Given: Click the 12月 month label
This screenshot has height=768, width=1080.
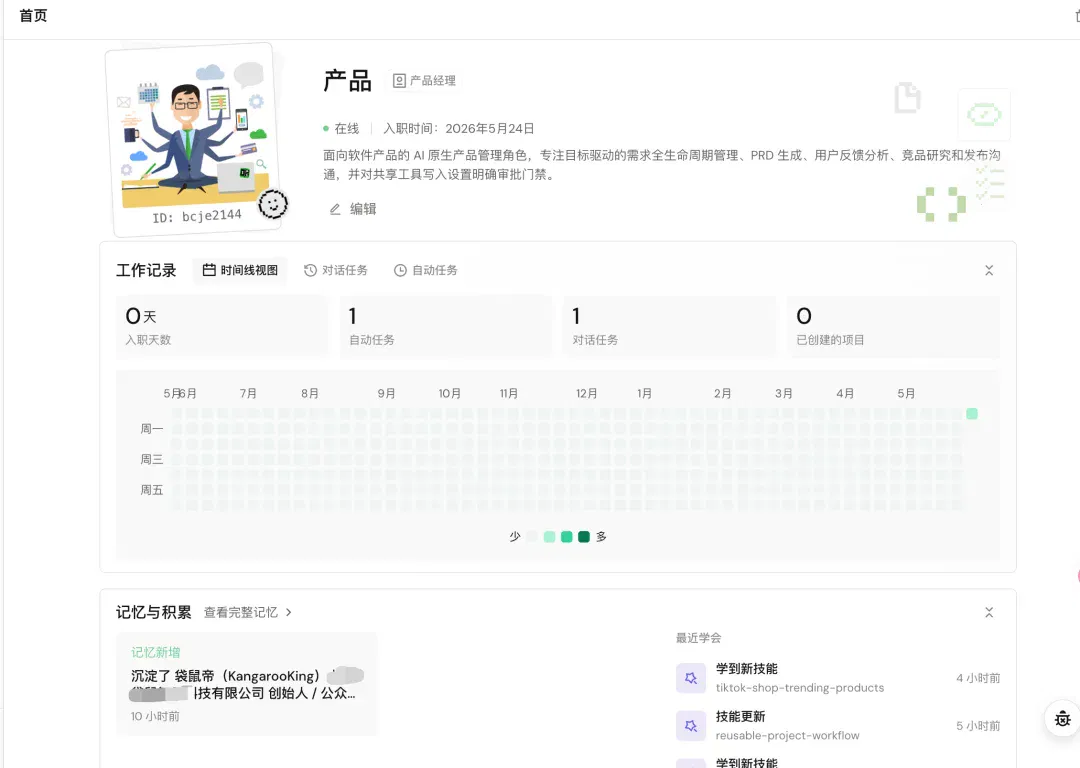Looking at the screenshot, I should (586, 393).
